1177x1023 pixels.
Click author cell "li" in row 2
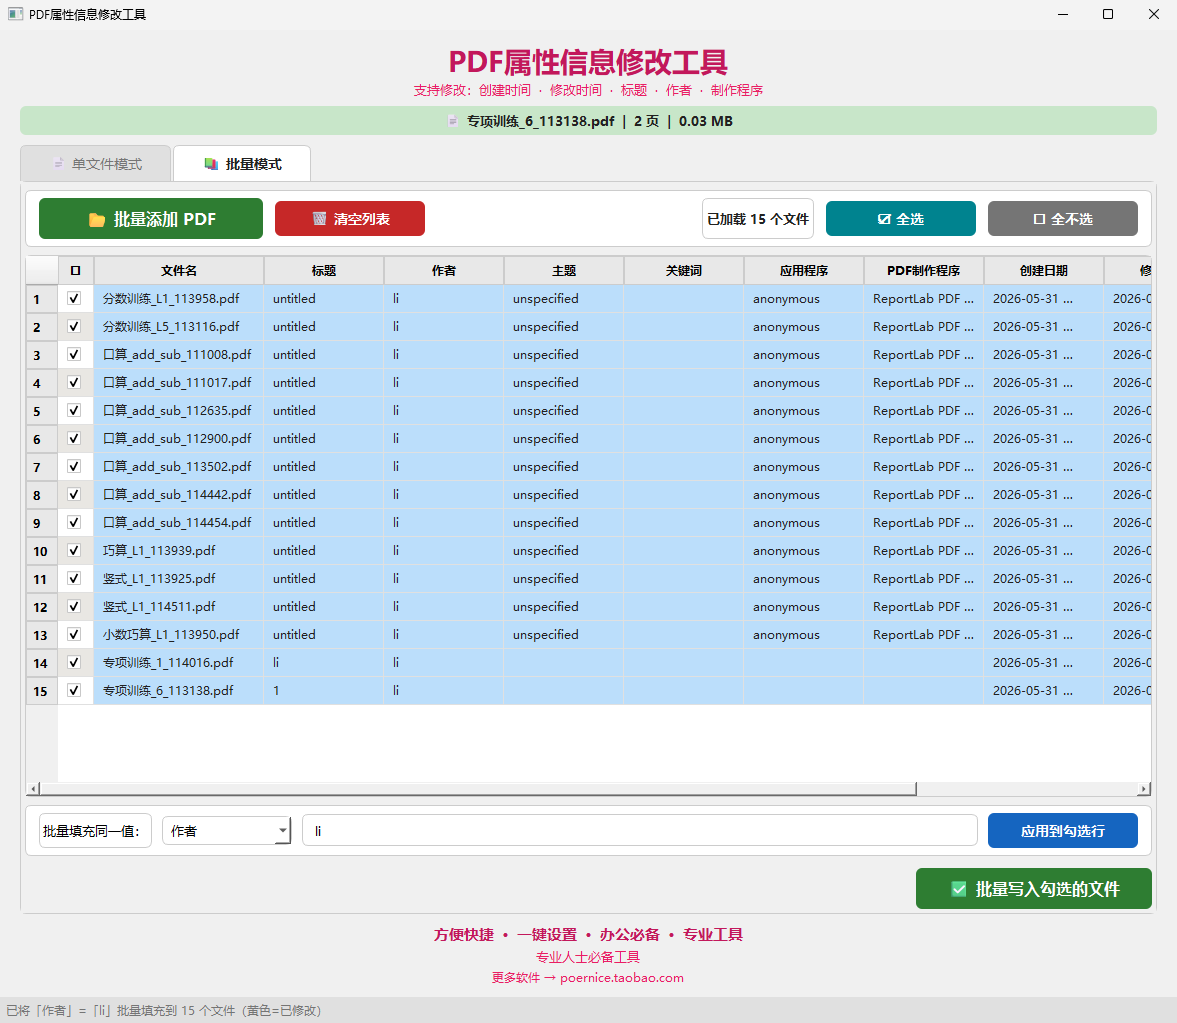tap(444, 326)
